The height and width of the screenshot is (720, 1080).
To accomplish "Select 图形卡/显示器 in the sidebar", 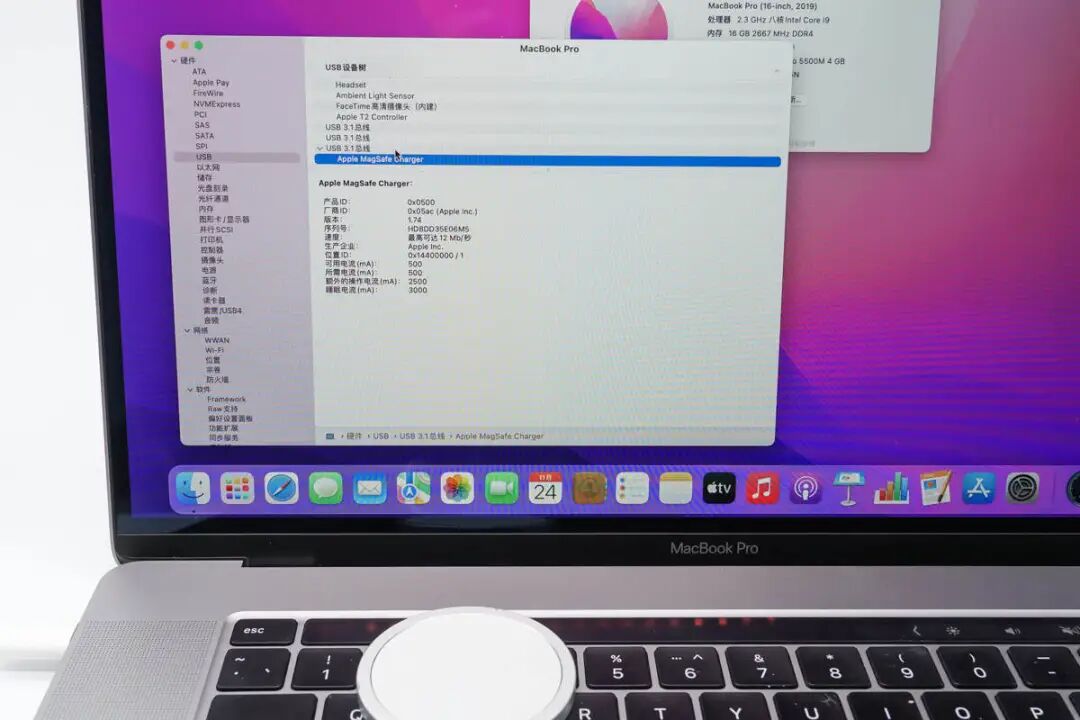I will coord(225,219).
